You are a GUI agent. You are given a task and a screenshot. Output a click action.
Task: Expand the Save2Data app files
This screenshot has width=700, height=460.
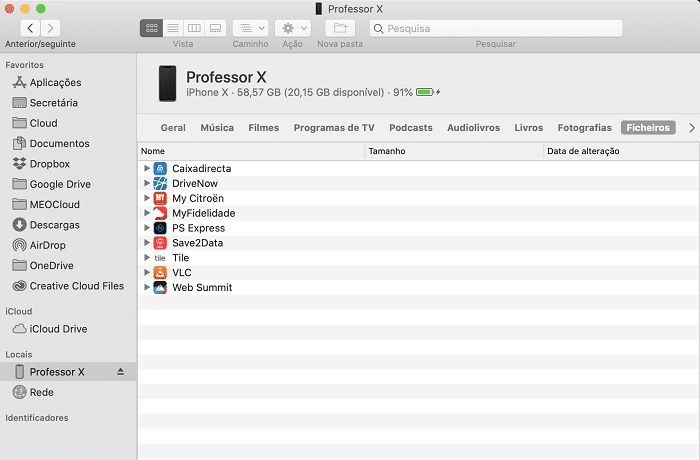click(x=146, y=243)
